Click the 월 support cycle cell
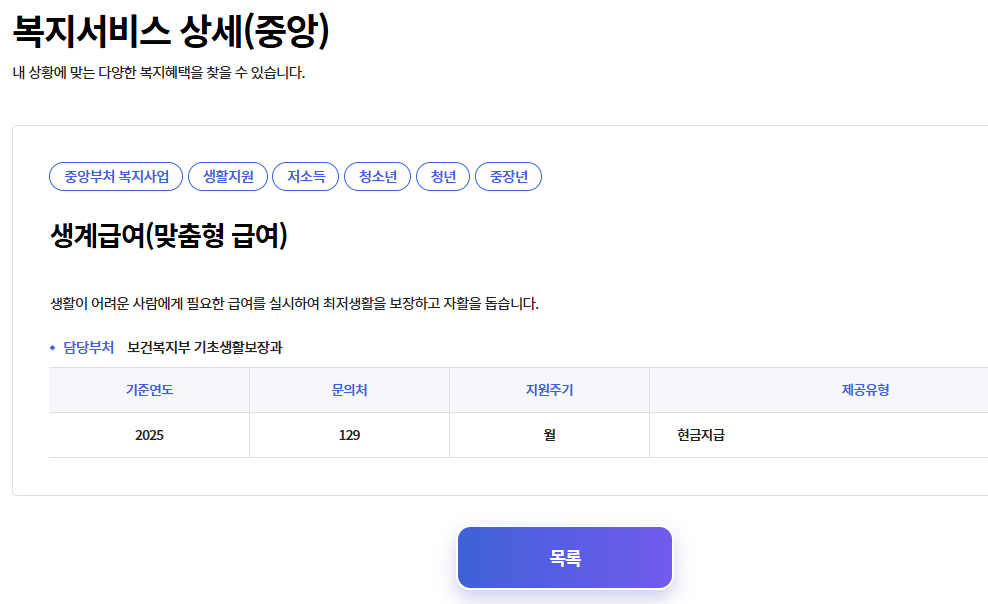Image resolution: width=988 pixels, height=604 pixels. [548, 434]
